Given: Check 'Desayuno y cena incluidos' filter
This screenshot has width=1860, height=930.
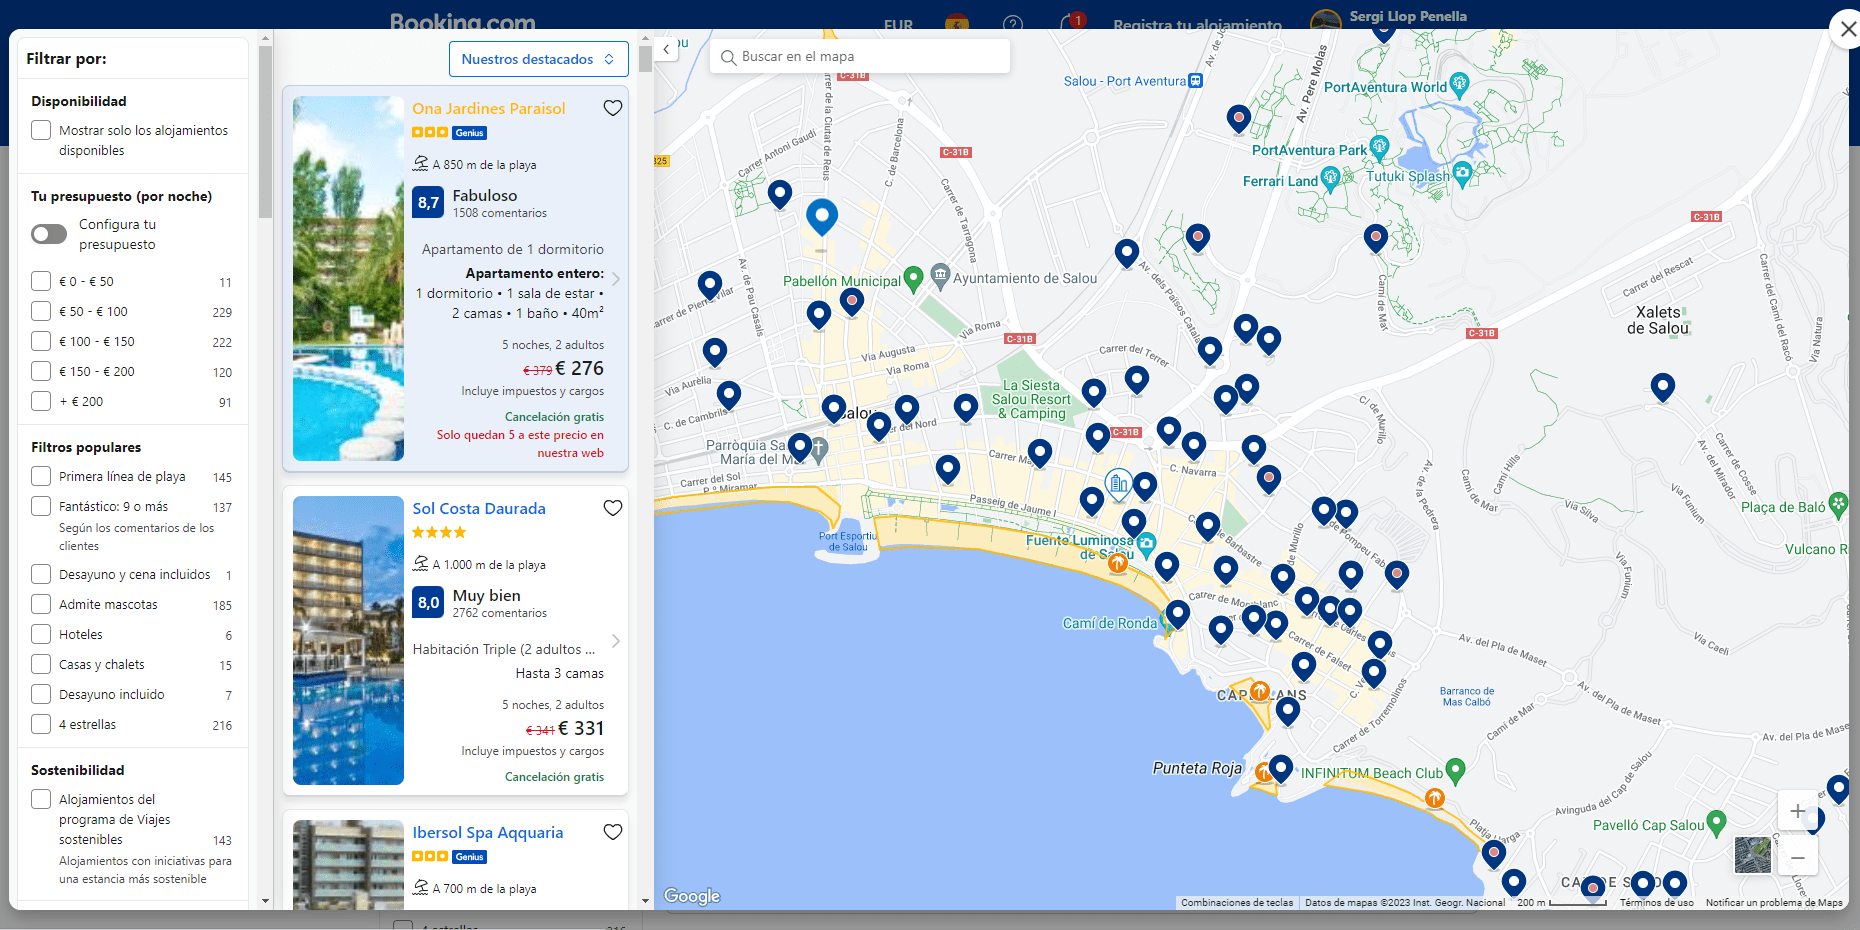Looking at the screenshot, I should tap(41, 574).
